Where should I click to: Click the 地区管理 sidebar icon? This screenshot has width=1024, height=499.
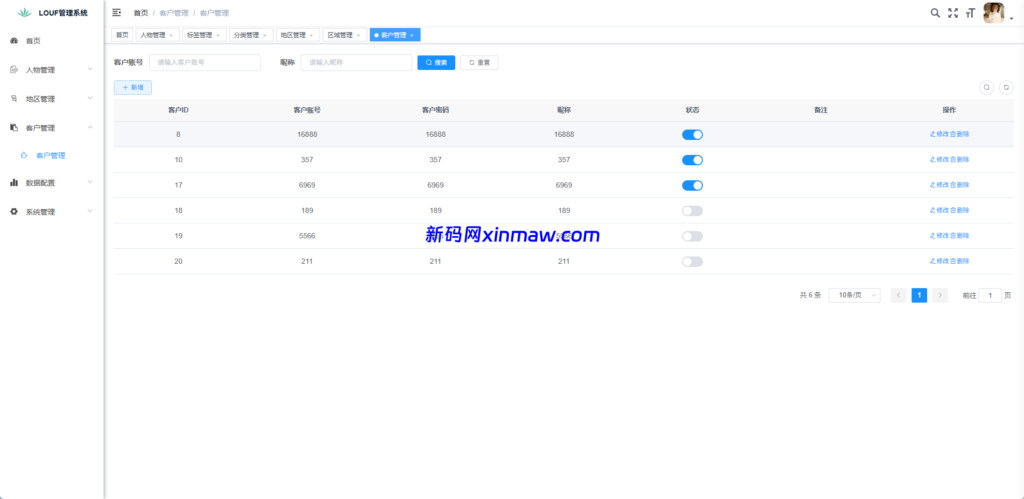coord(14,99)
